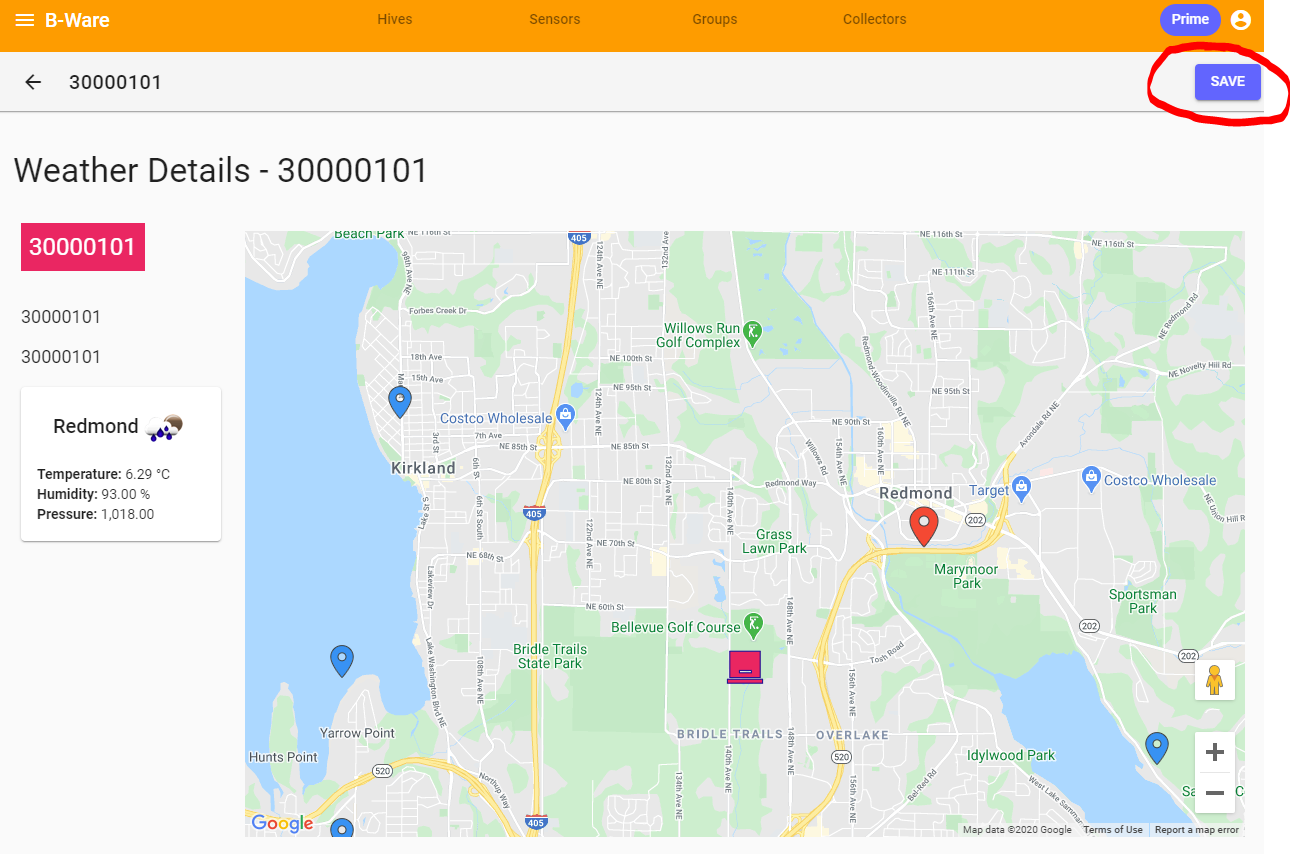The width and height of the screenshot is (1290, 854).
Task: Click Bellevue Golf Course pin
Action: (x=753, y=627)
